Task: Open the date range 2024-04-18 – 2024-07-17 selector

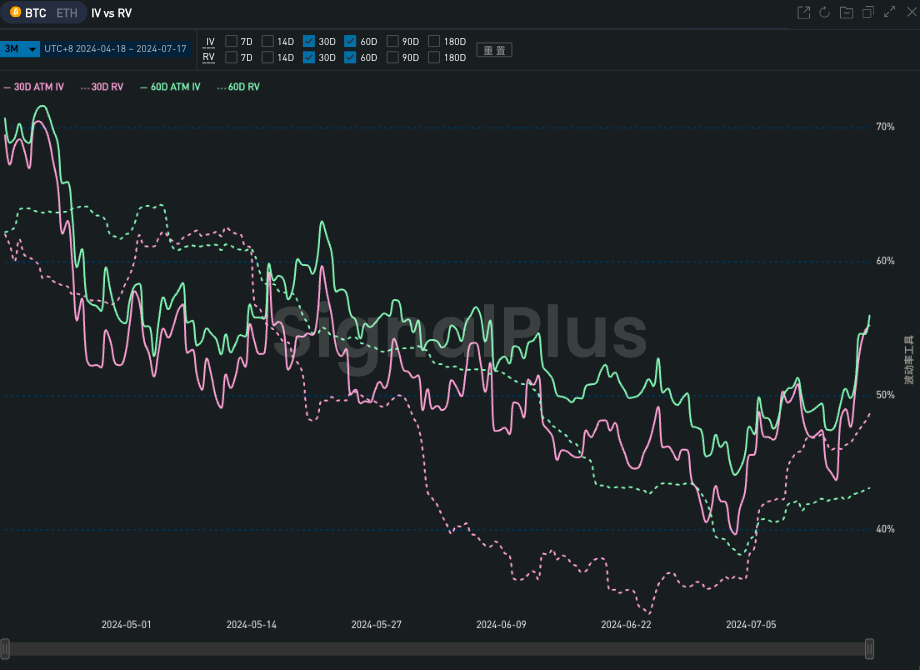Action: pyautogui.click(x=115, y=49)
